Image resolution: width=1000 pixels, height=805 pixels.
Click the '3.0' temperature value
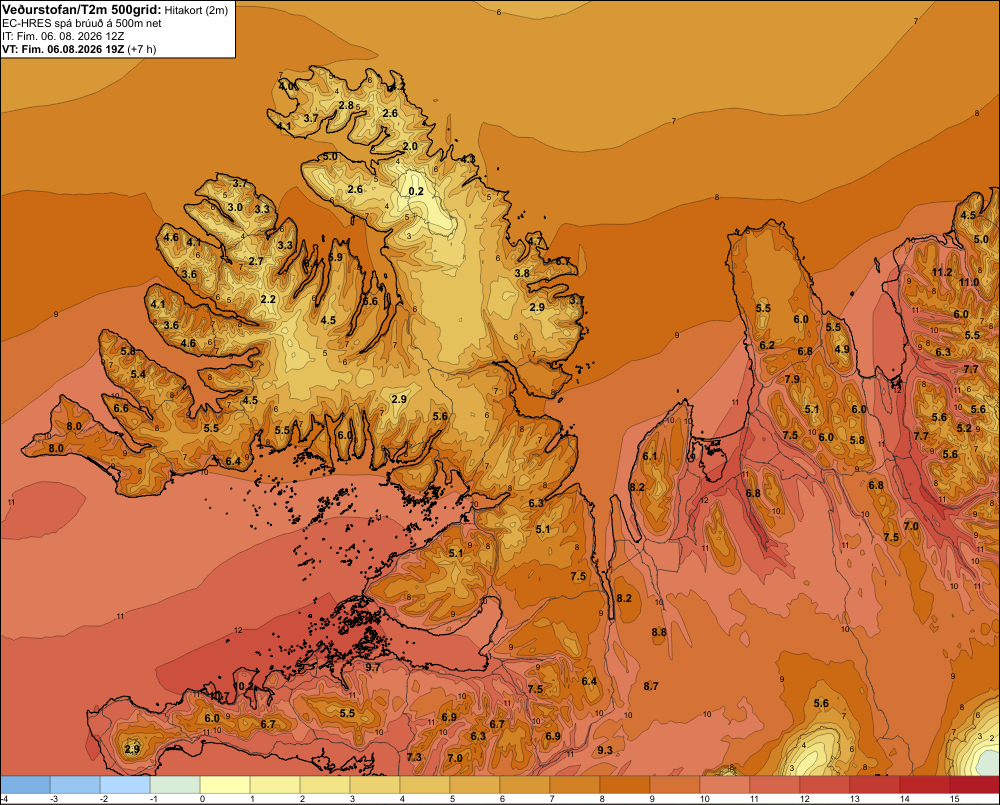[x=235, y=207]
